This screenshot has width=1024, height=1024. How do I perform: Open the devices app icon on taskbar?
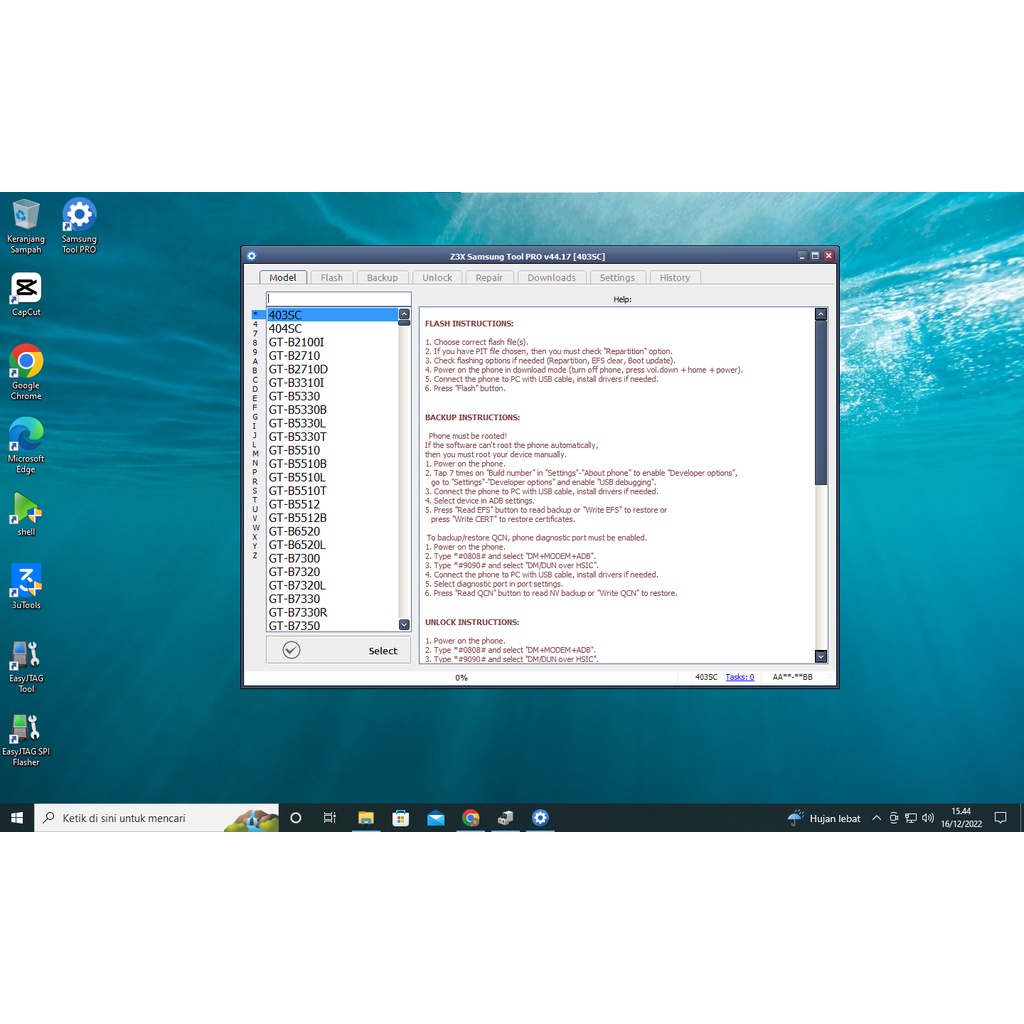pyautogui.click(x=505, y=818)
